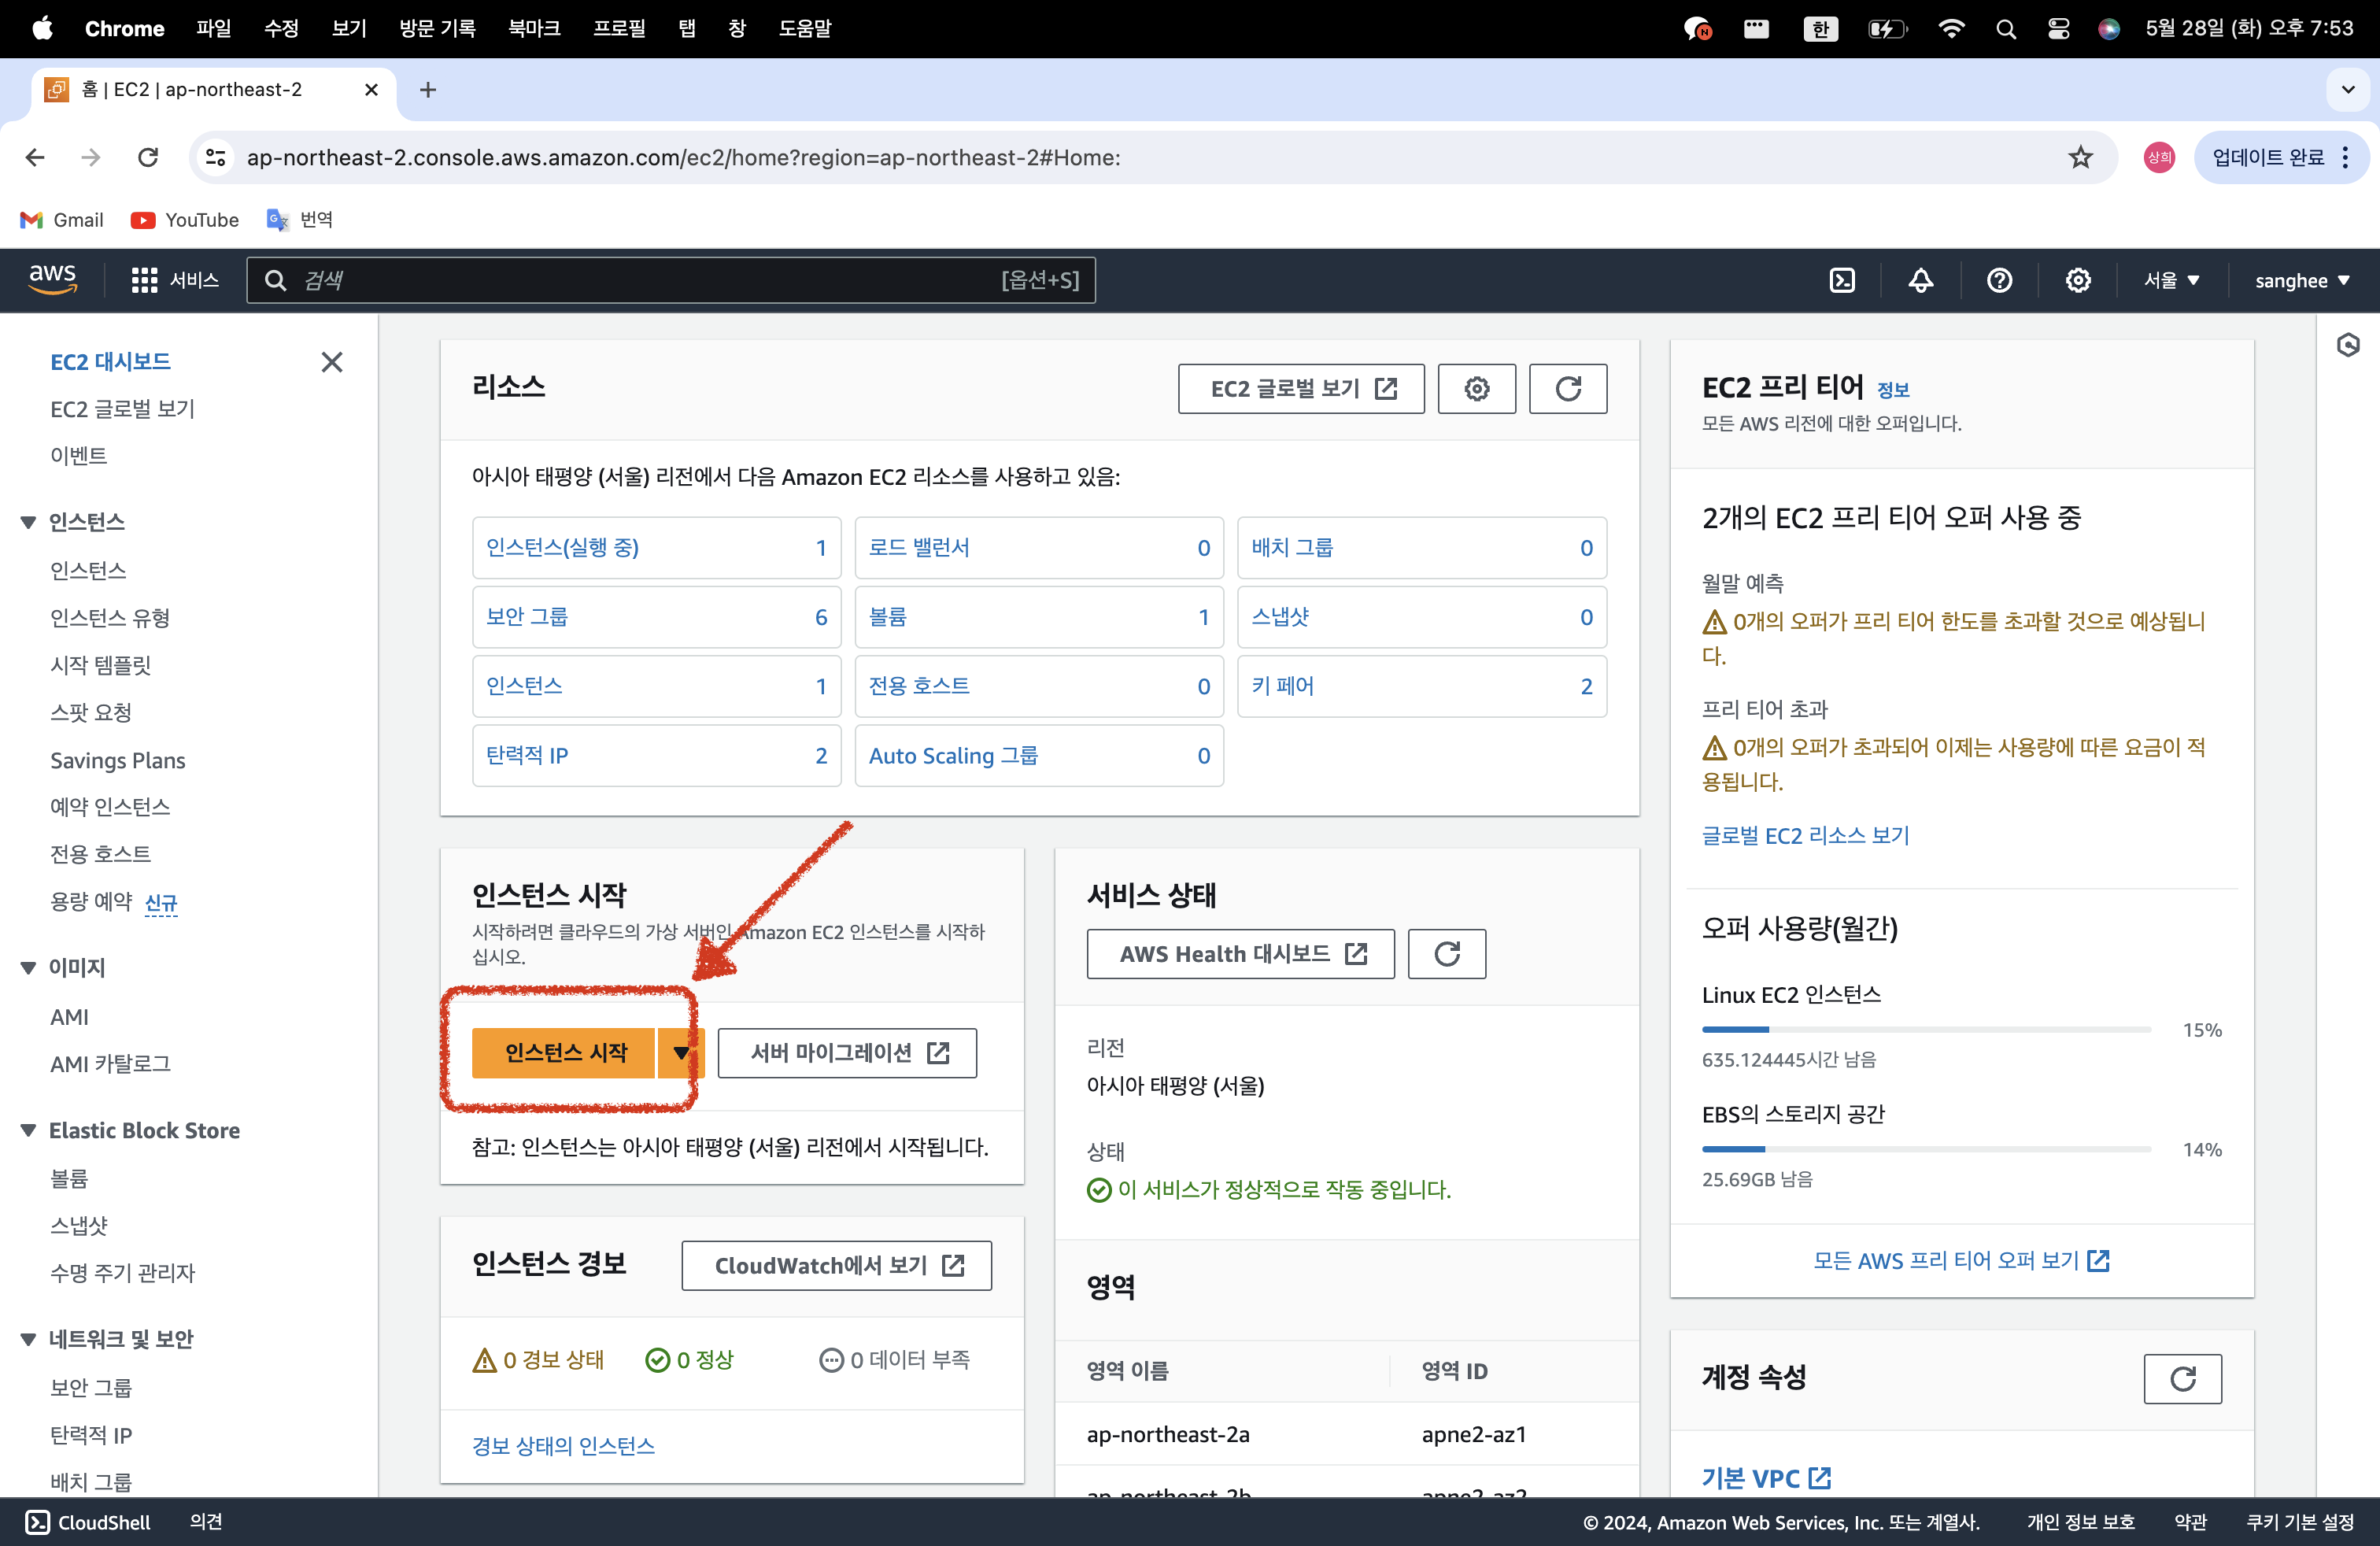The width and height of the screenshot is (2380, 1546).
Task: Open the CloudShell icon in AWS header
Action: tap(1842, 280)
